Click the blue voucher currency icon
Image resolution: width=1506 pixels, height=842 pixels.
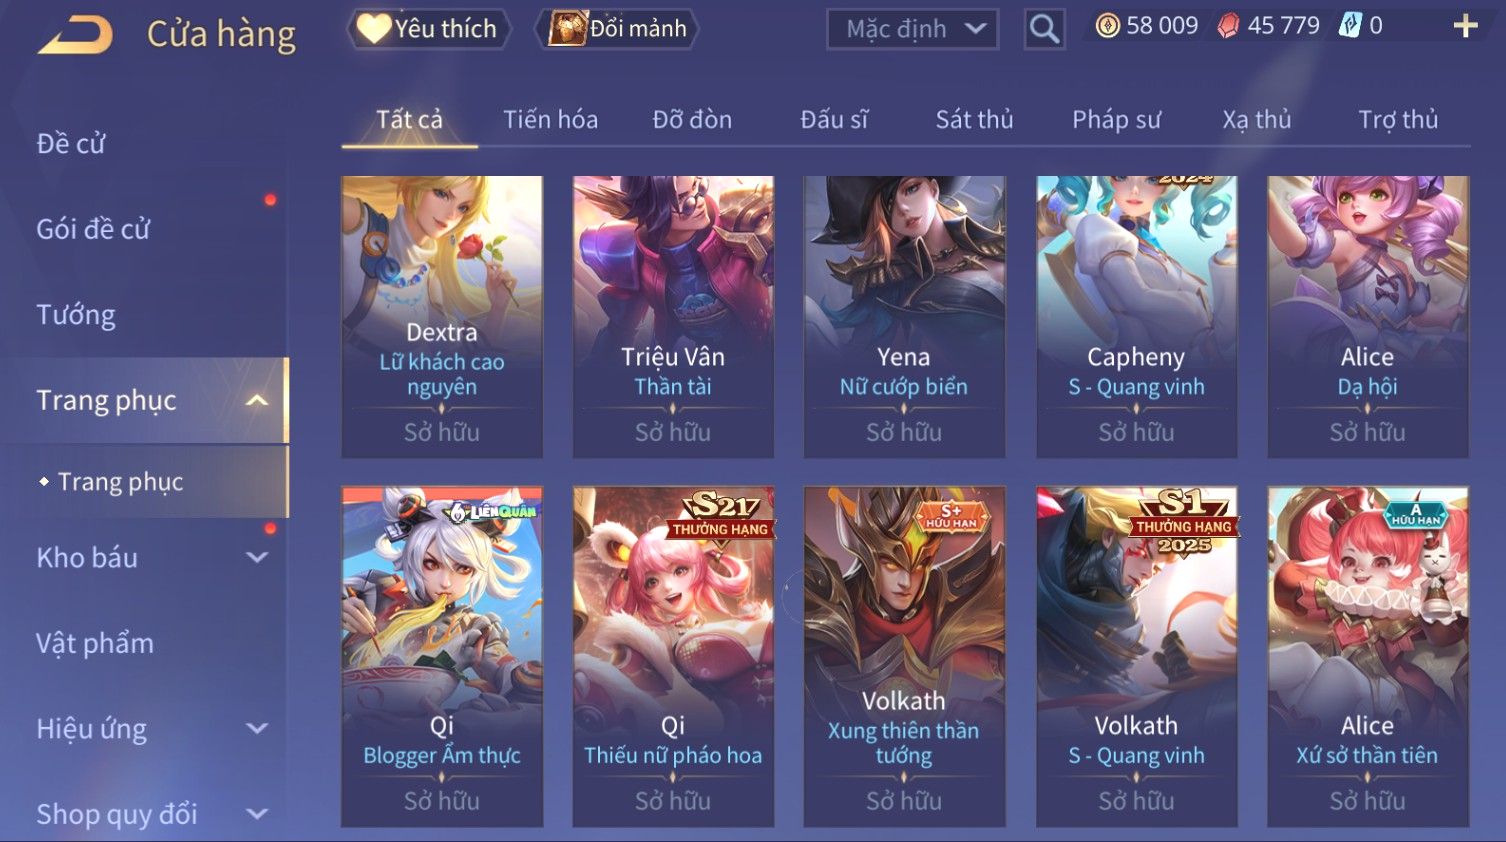pyautogui.click(x=1350, y=26)
